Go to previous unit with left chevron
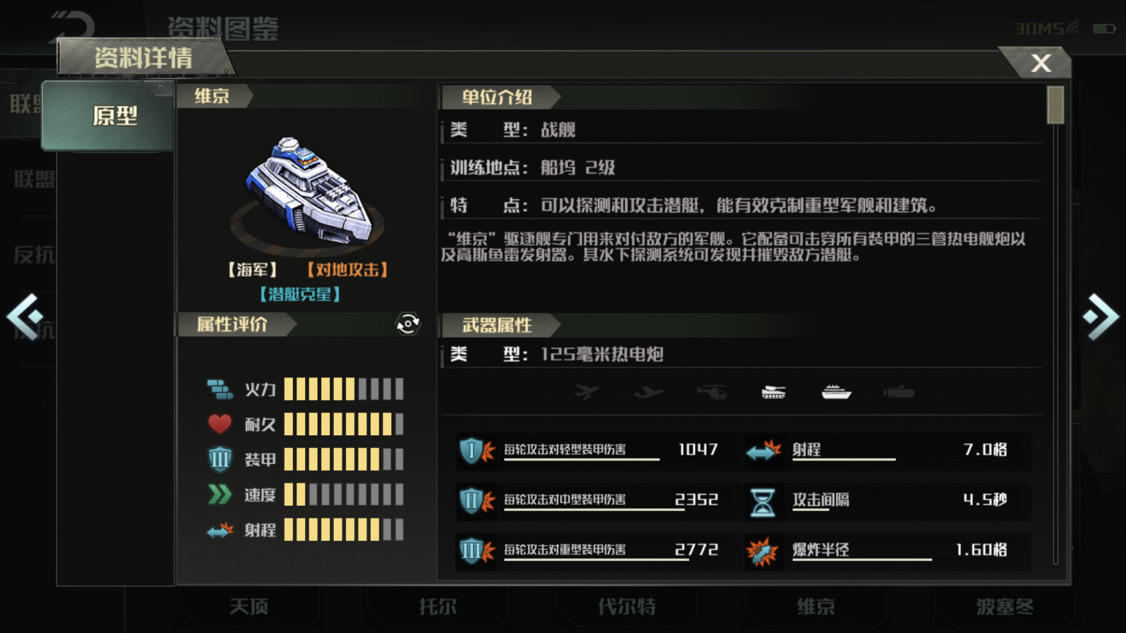This screenshot has height=633, width=1126. [24, 317]
